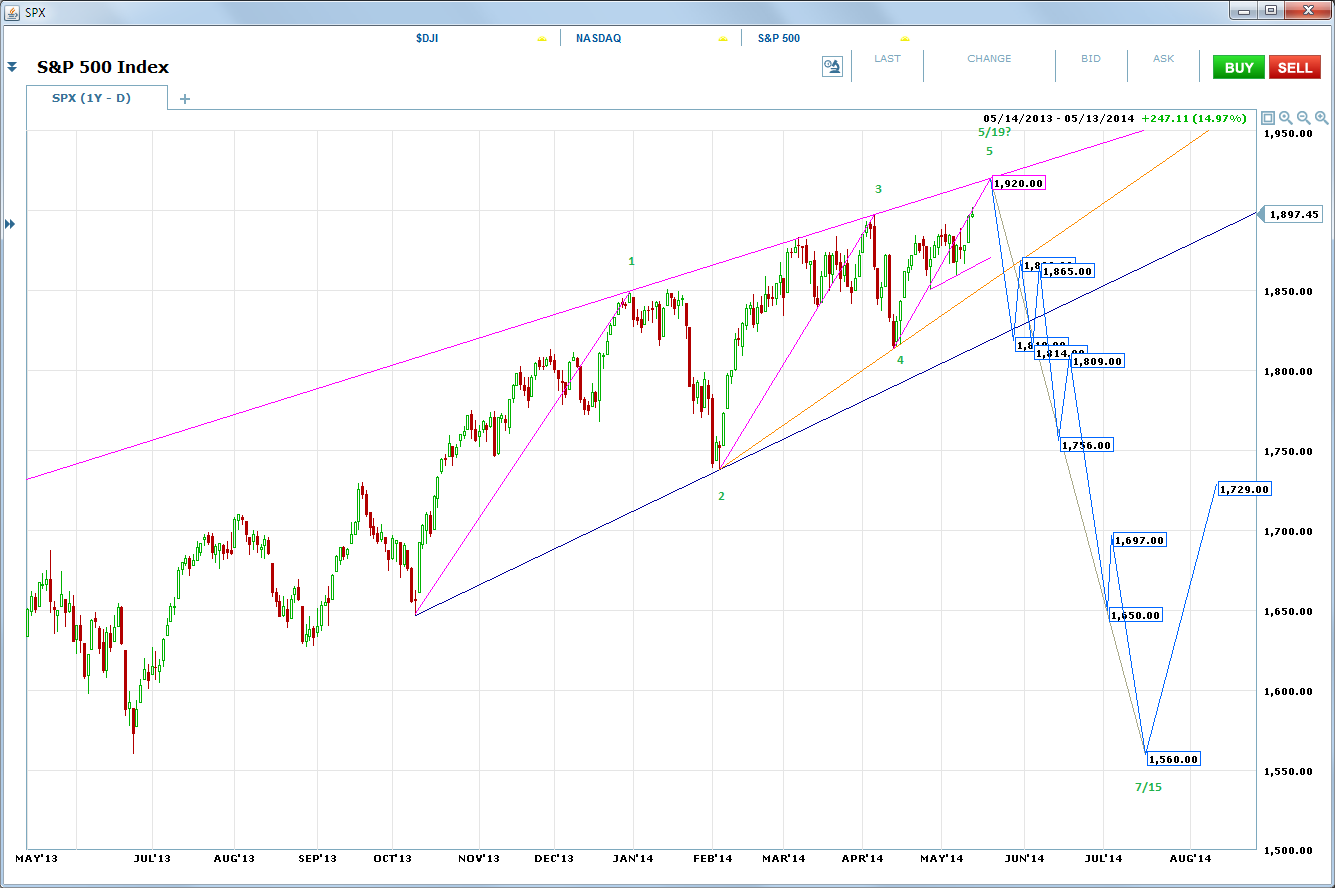Click the S&P 500 Index title
Image resolution: width=1335 pixels, height=888 pixels.
[103, 67]
